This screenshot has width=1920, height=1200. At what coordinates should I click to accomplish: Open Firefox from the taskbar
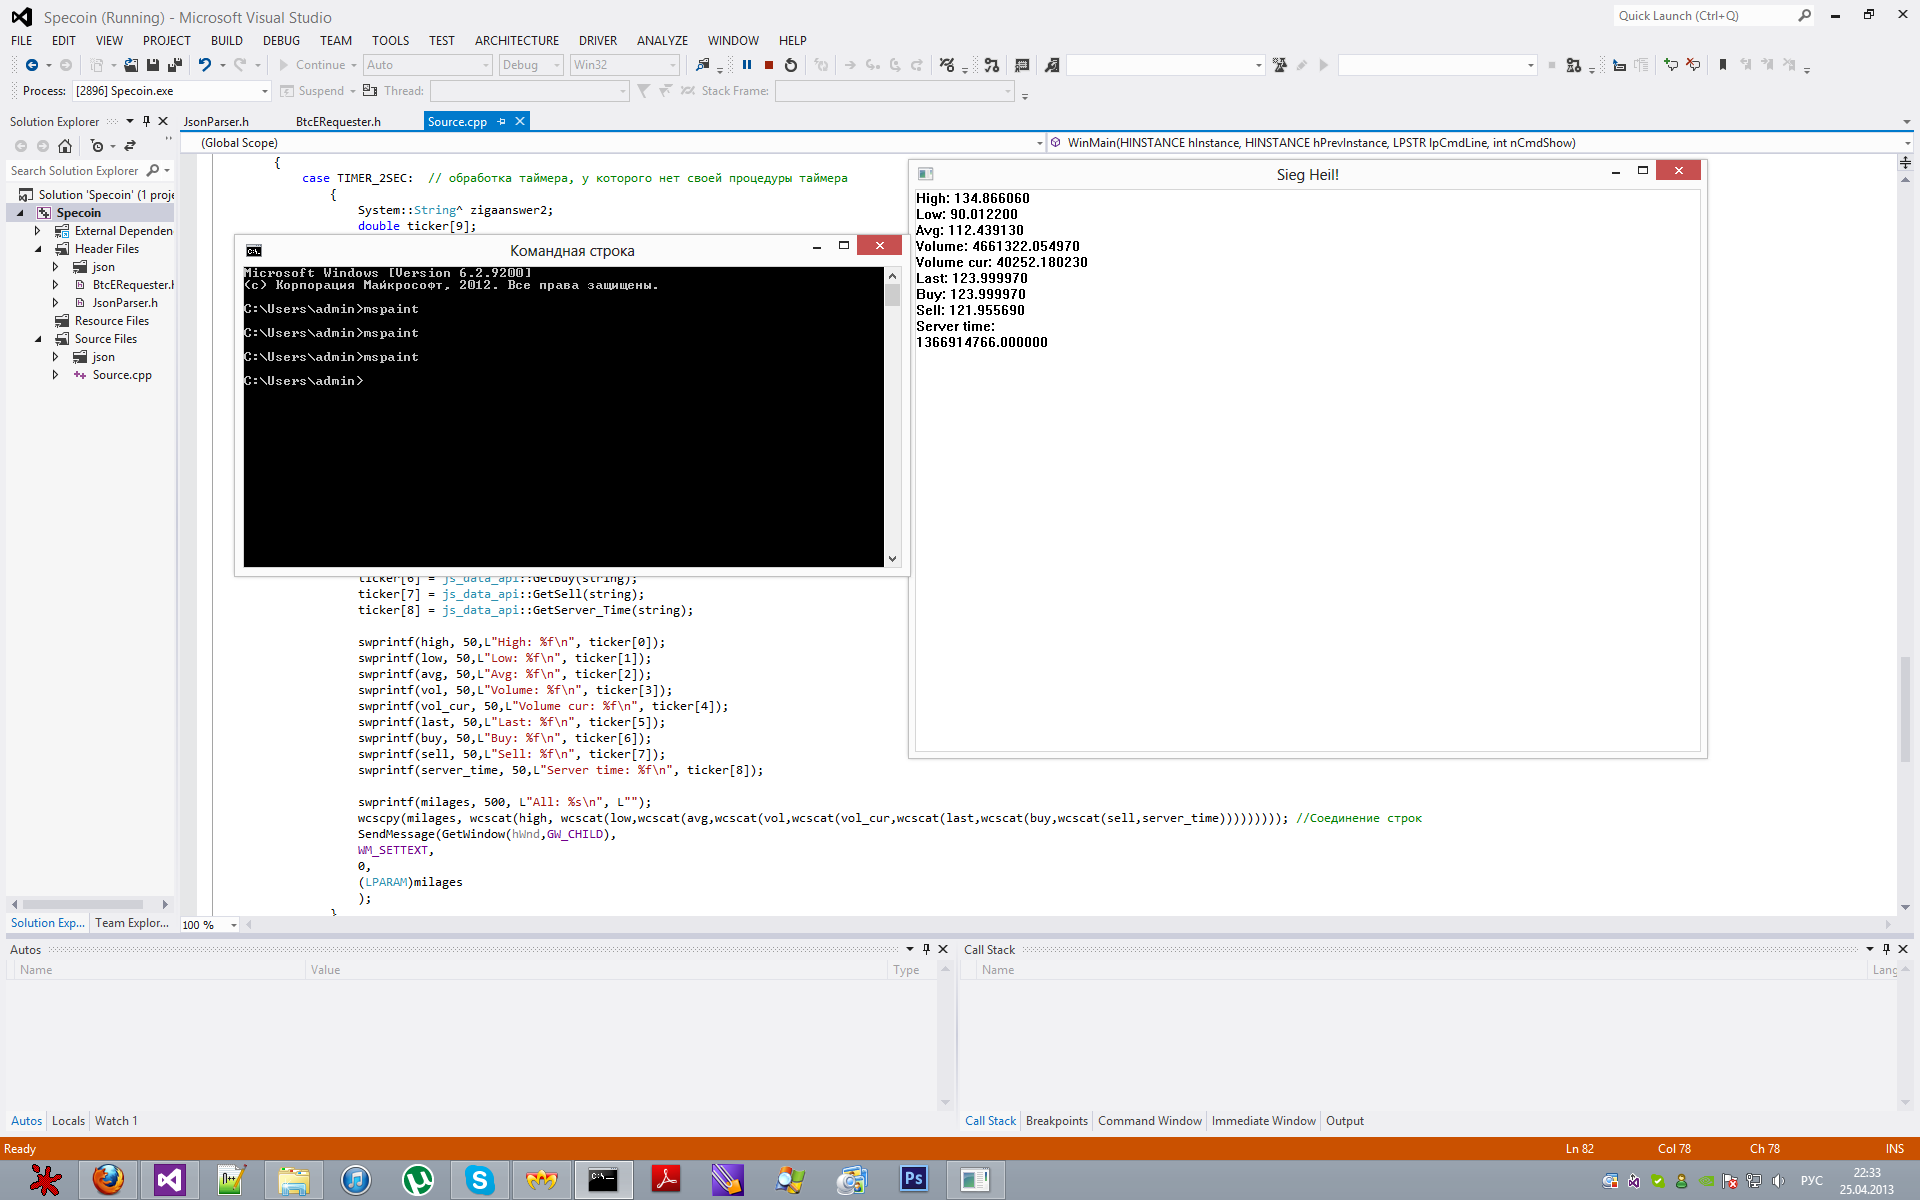point(108,1180)
